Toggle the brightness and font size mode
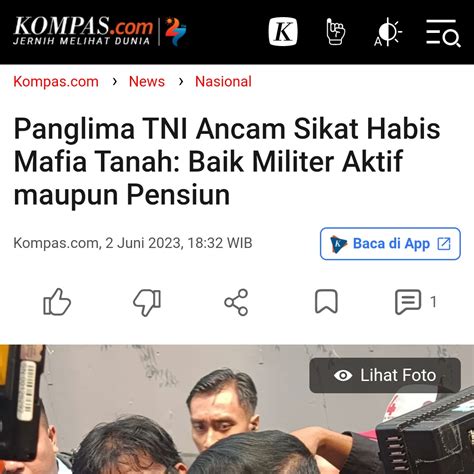This screenshot has height=474, width=474. (388, 32)
